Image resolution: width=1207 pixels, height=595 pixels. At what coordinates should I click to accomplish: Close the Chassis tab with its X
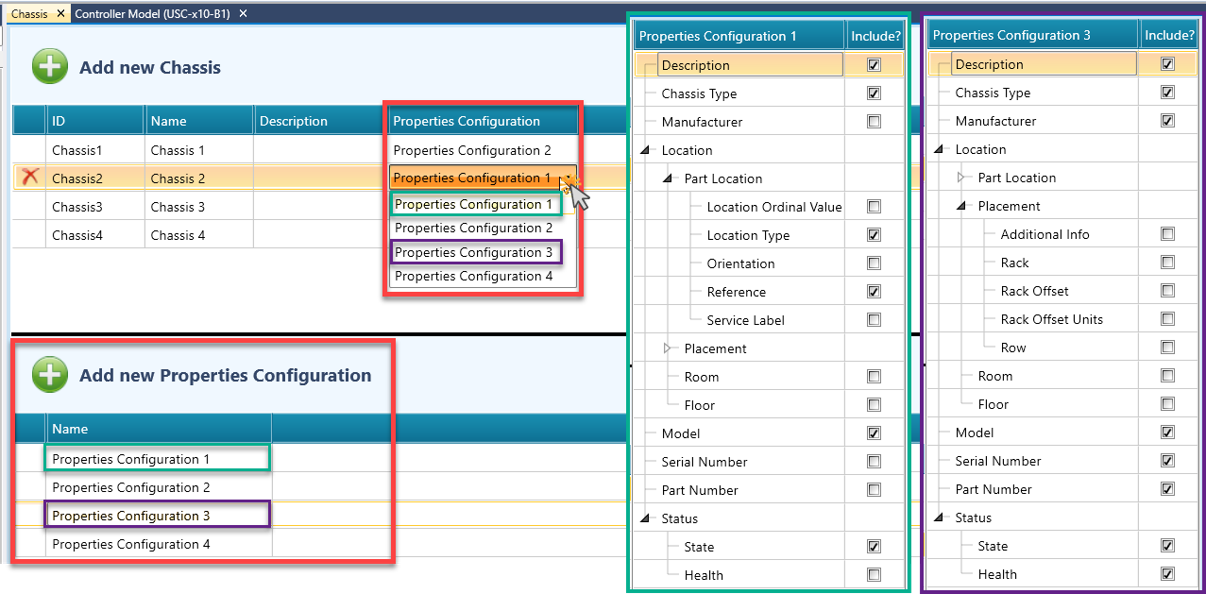(61, 13)
